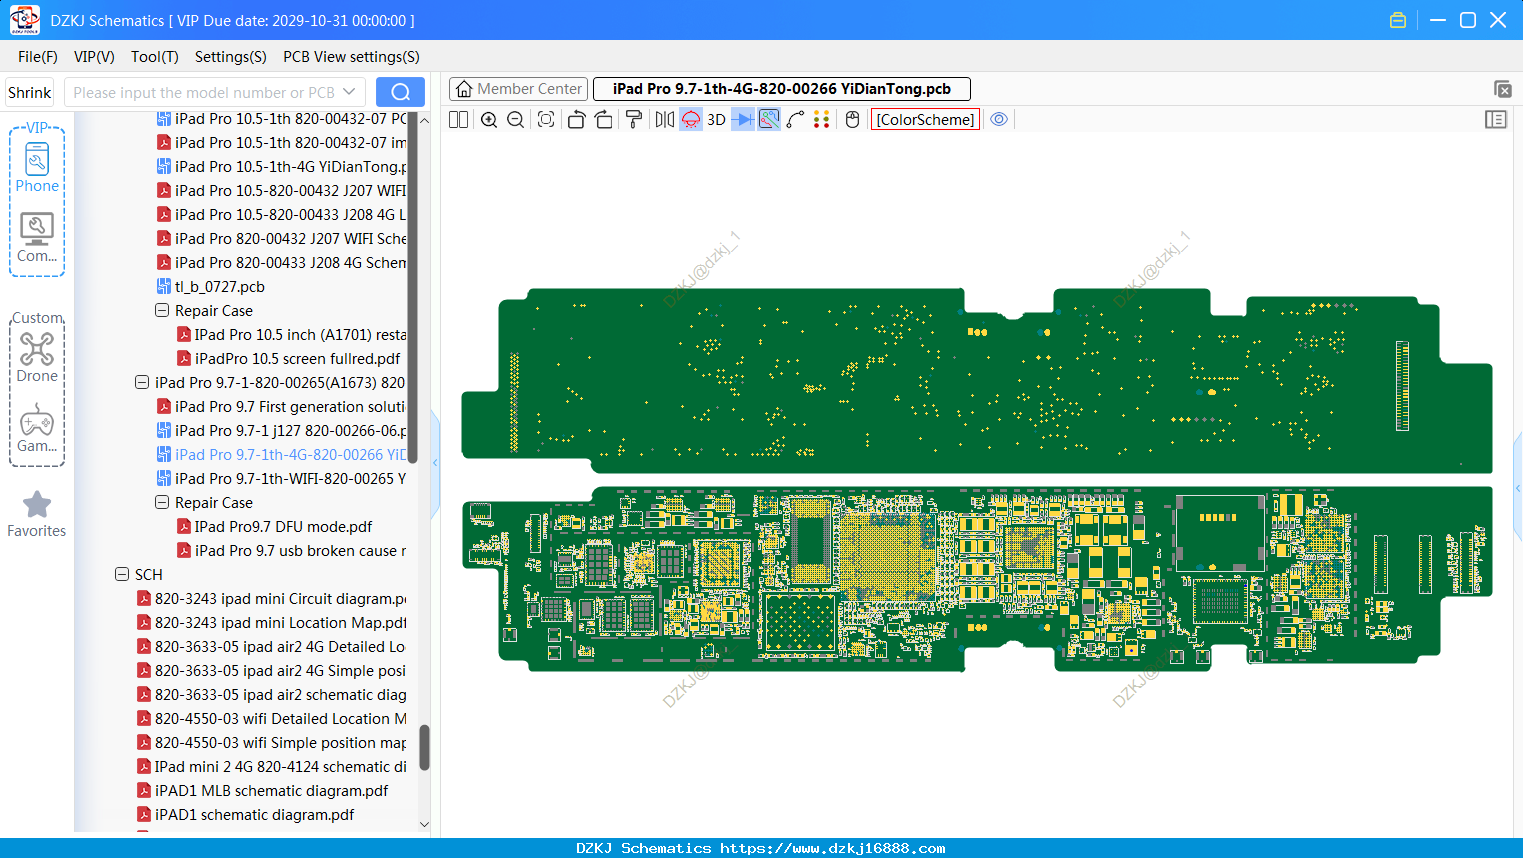
Task: Click the toolbox icon in title bar
Action: [x=1398, y=20]
